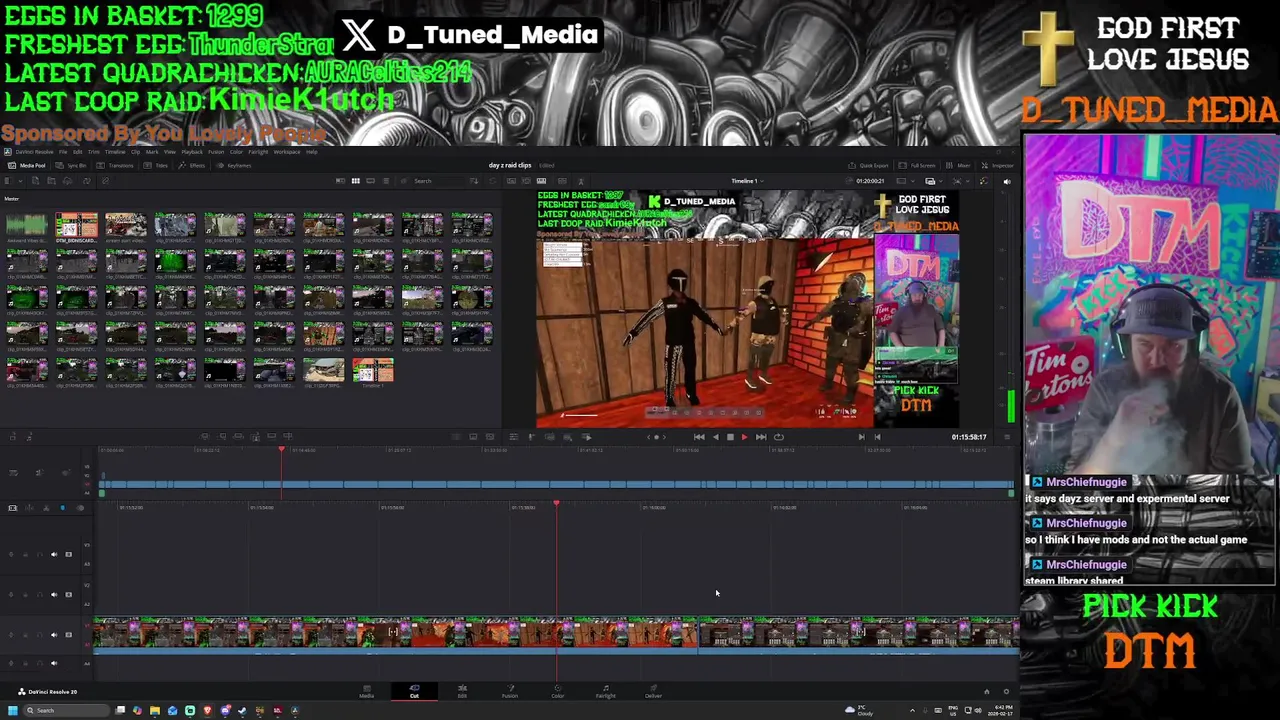Switch viewer to Full Screen
Viewport: 1280px width, 720px height.
(919, 165)
